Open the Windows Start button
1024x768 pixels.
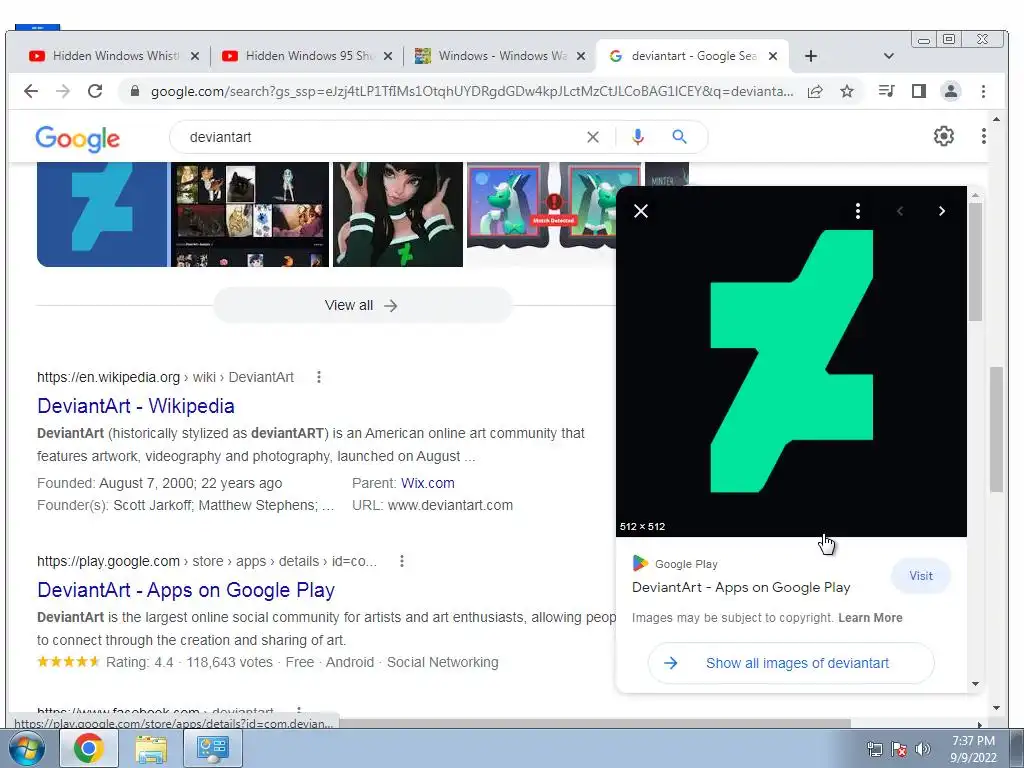click(x=26, y=748)
